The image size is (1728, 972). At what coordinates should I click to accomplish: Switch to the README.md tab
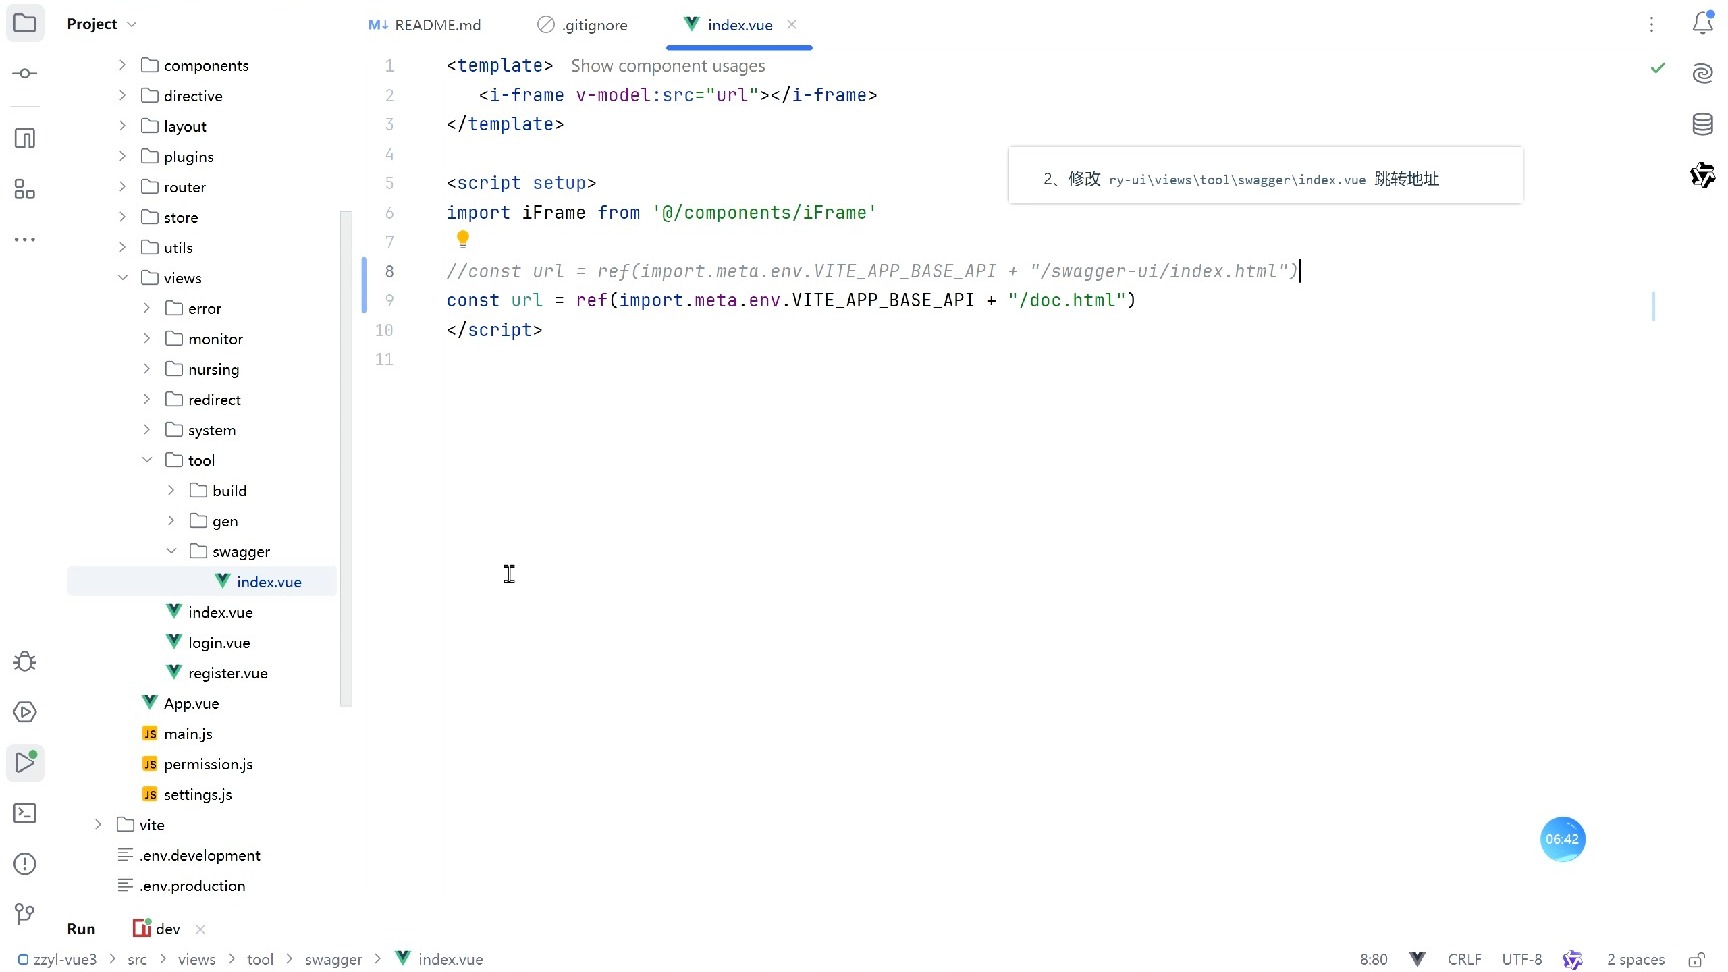click(x=424, y=25)
